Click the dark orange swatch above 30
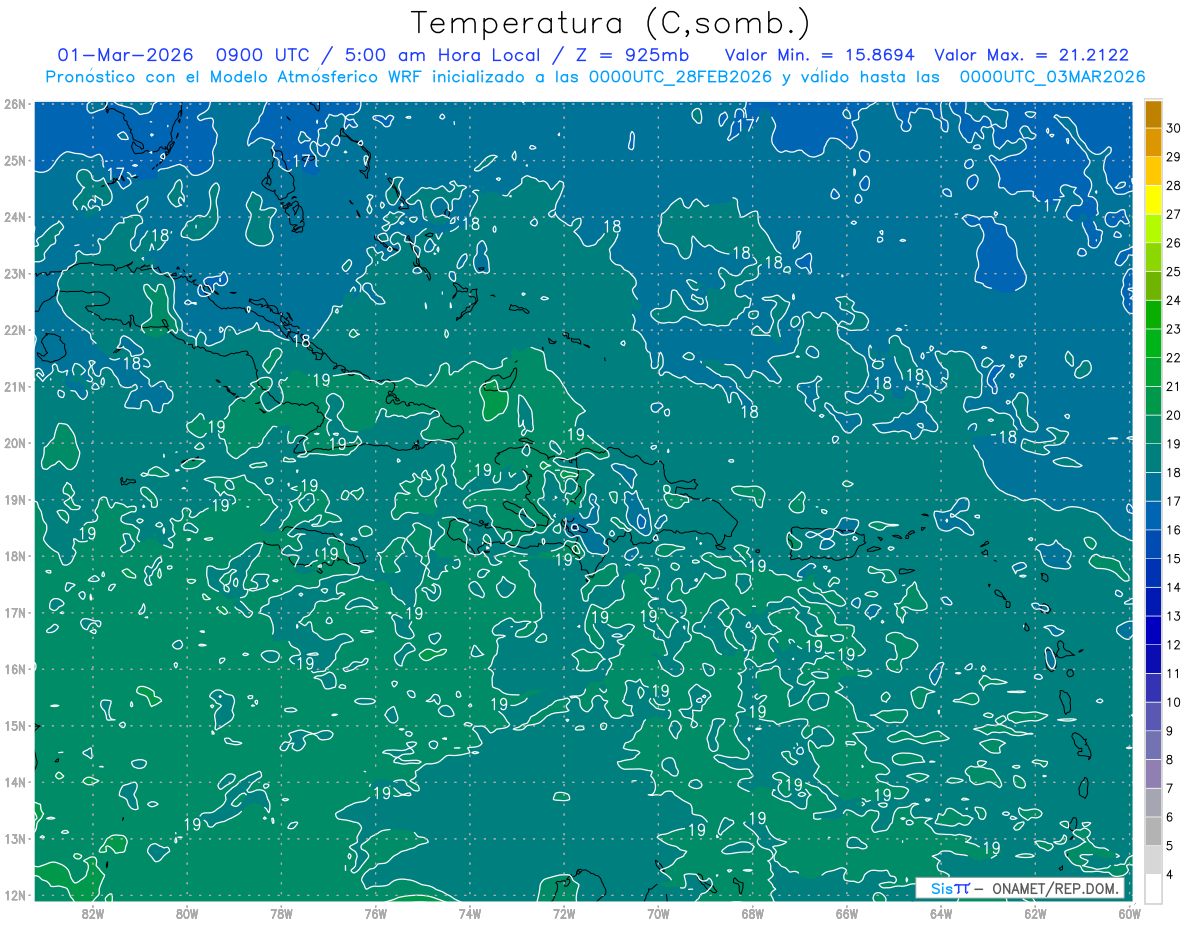Viewport: 1200px width, 927px height. (1153, 115)
